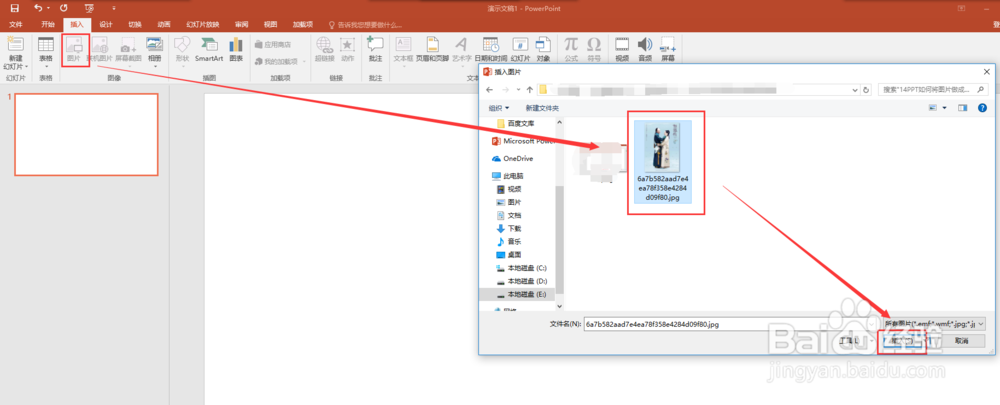Switch to the View (视图) tab
This screenshot has width=1000, height=405.
click(270, 25)
